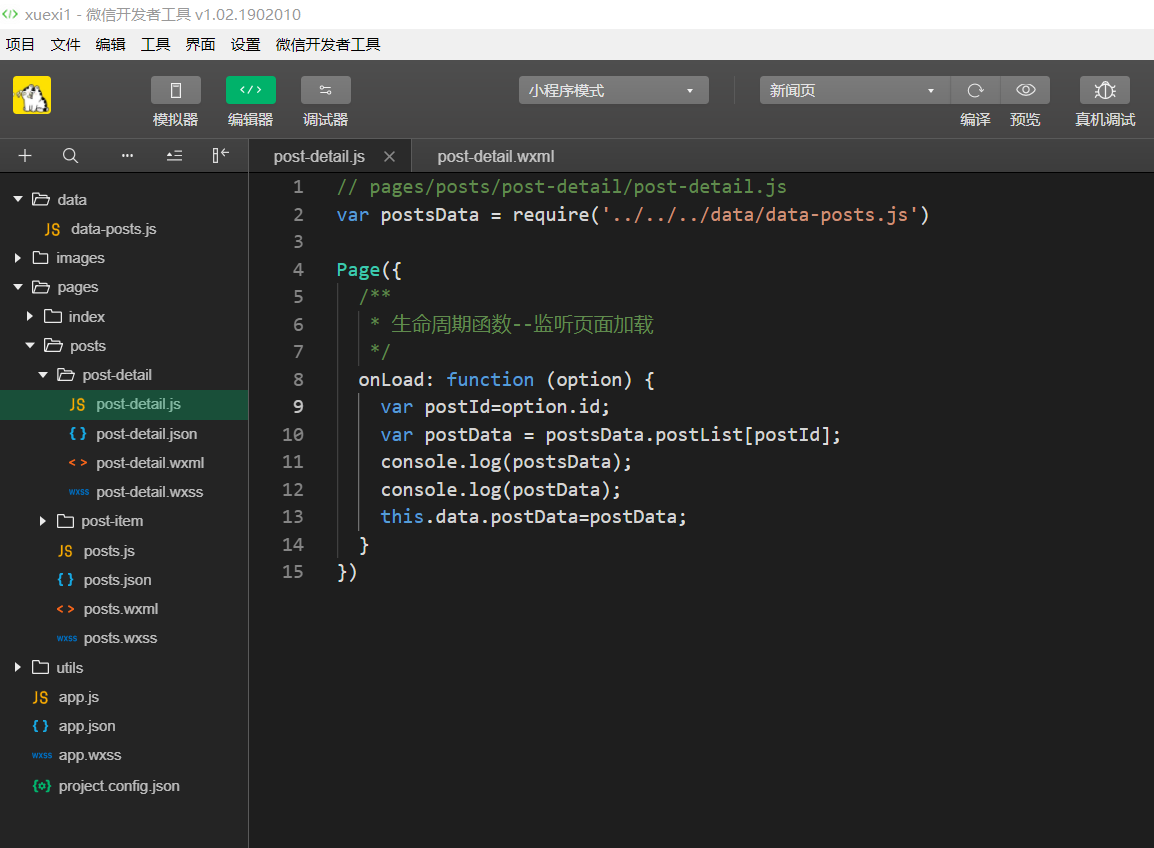The image size is (1154, 848).
Task: Click the plus icon to add file
Action: coord(25,155)
